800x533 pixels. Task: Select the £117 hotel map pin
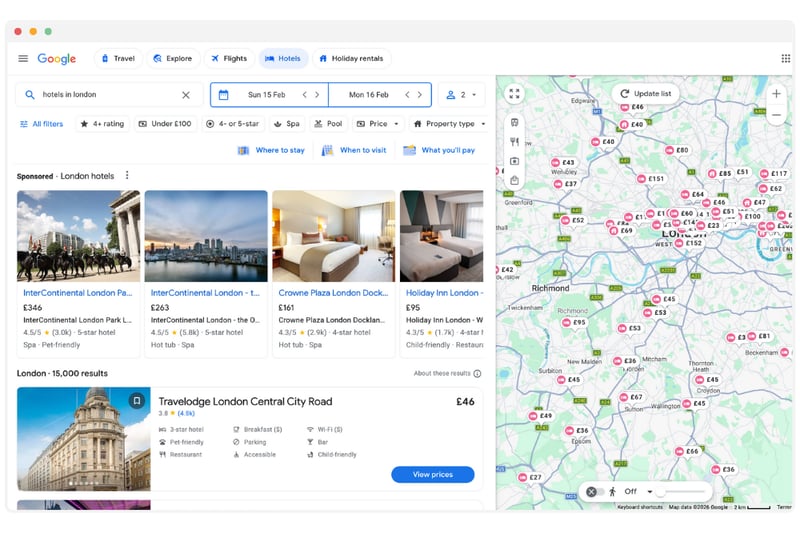point(773,174)
